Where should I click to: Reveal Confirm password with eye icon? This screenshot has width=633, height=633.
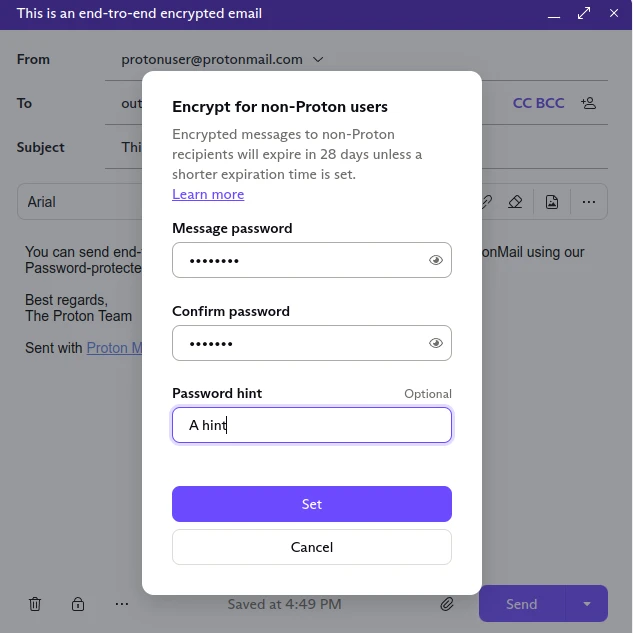tap(436, 343)
